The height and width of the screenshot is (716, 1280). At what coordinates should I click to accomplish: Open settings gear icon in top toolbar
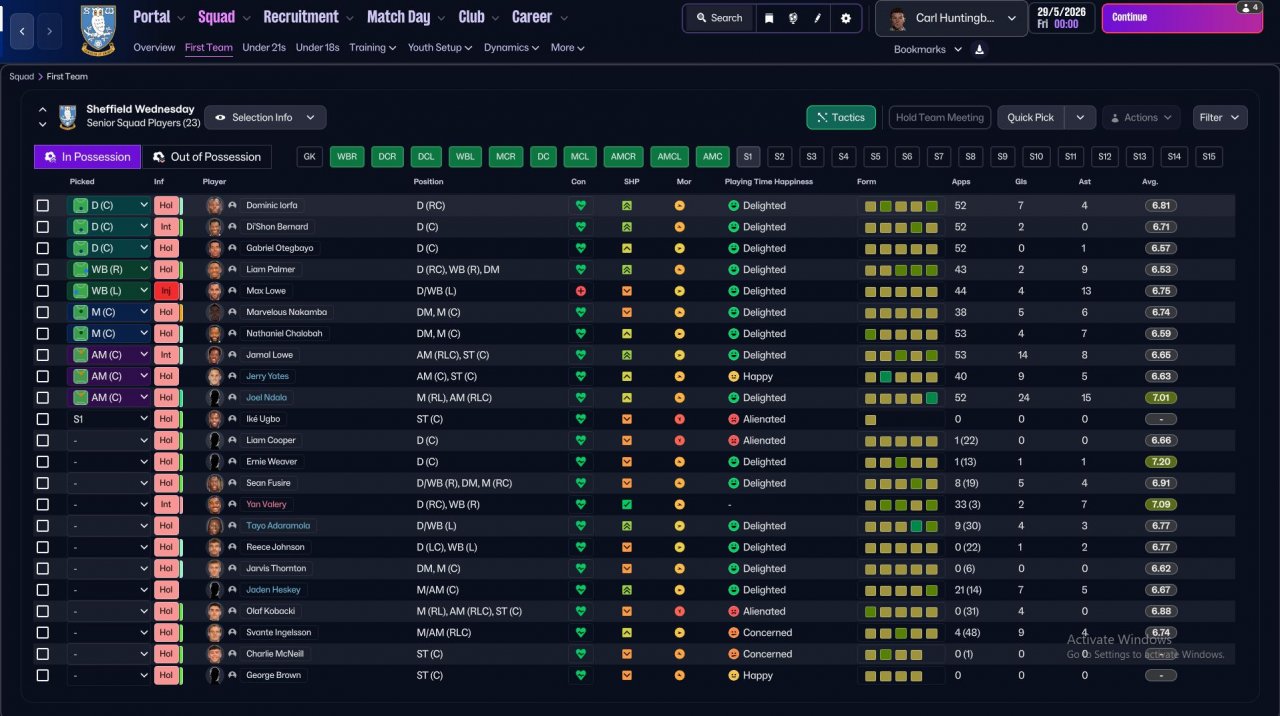[x=846, y=18]
